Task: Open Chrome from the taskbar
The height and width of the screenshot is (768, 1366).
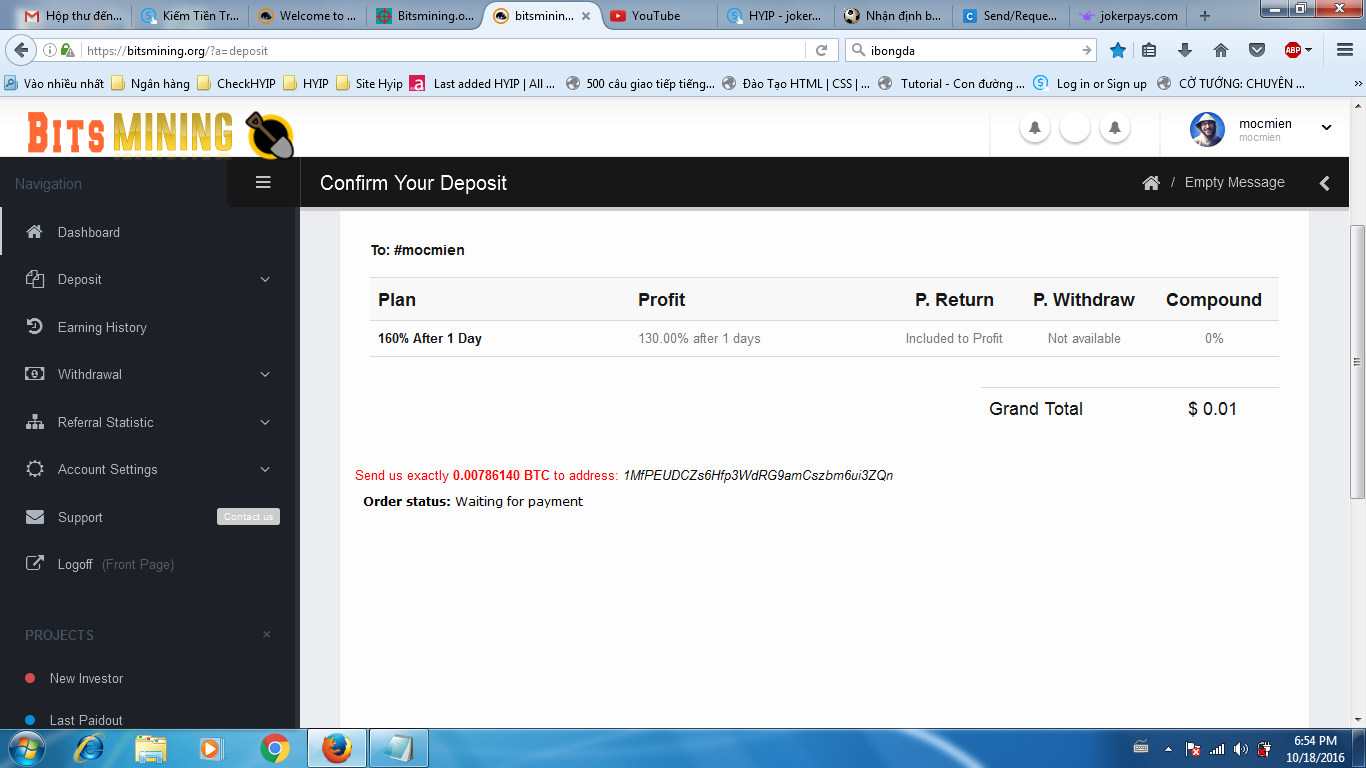Action: pos(274,748)
